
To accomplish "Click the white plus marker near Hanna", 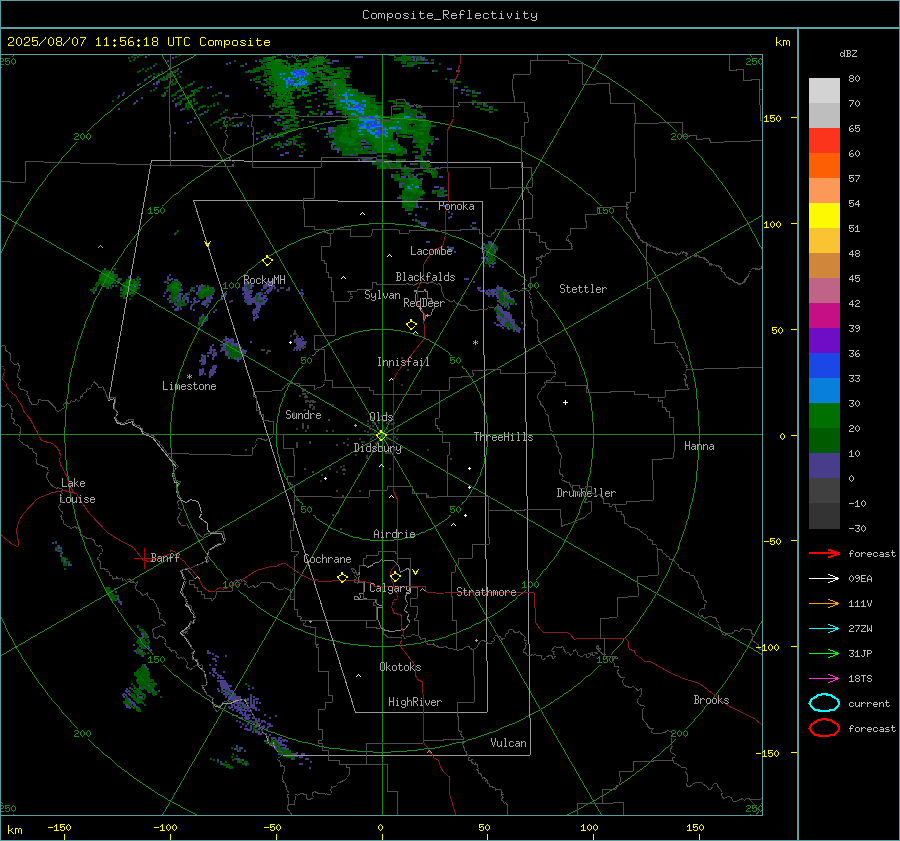I will click(x=565, y=402).
